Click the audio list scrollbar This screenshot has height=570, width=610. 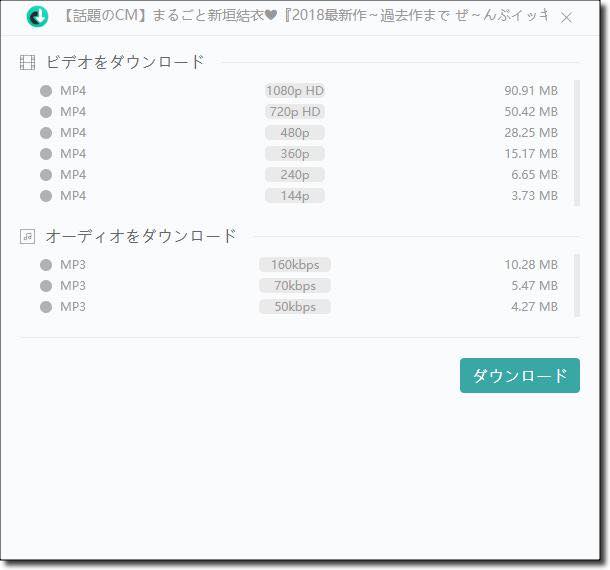pyautogui.click(x=577, y=285)
